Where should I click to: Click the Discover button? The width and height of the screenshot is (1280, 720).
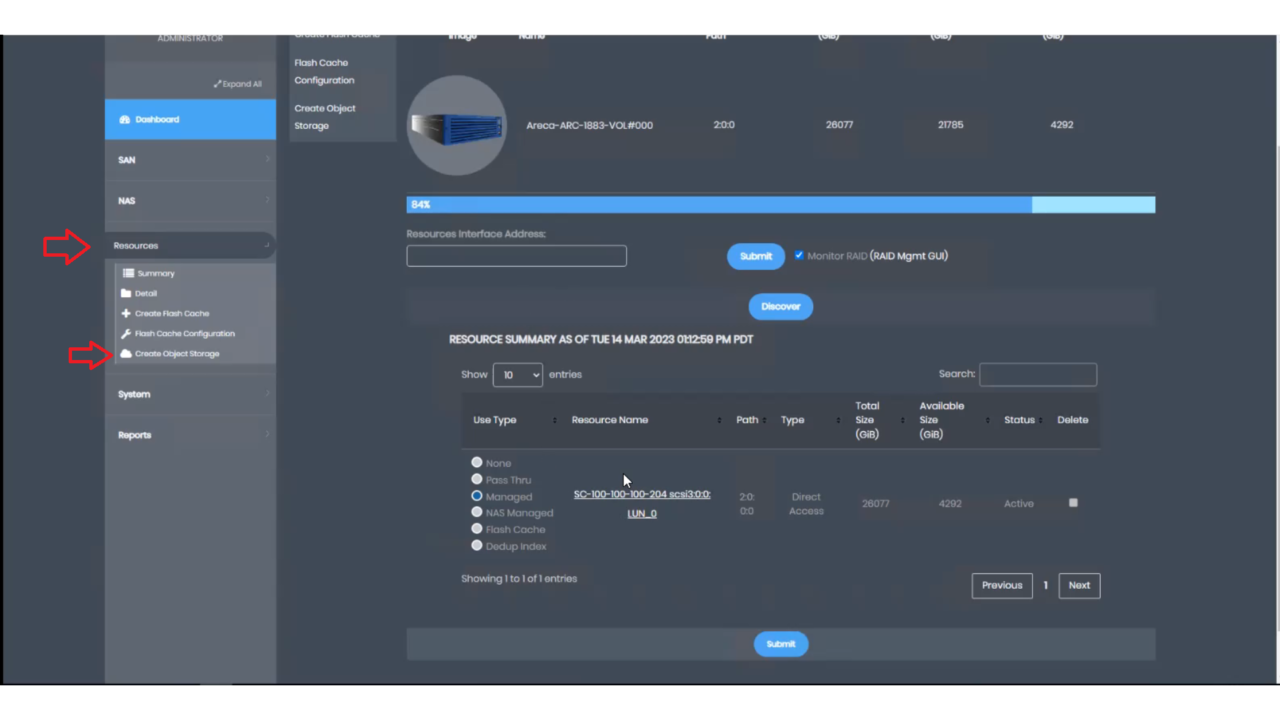coord(780,306)
